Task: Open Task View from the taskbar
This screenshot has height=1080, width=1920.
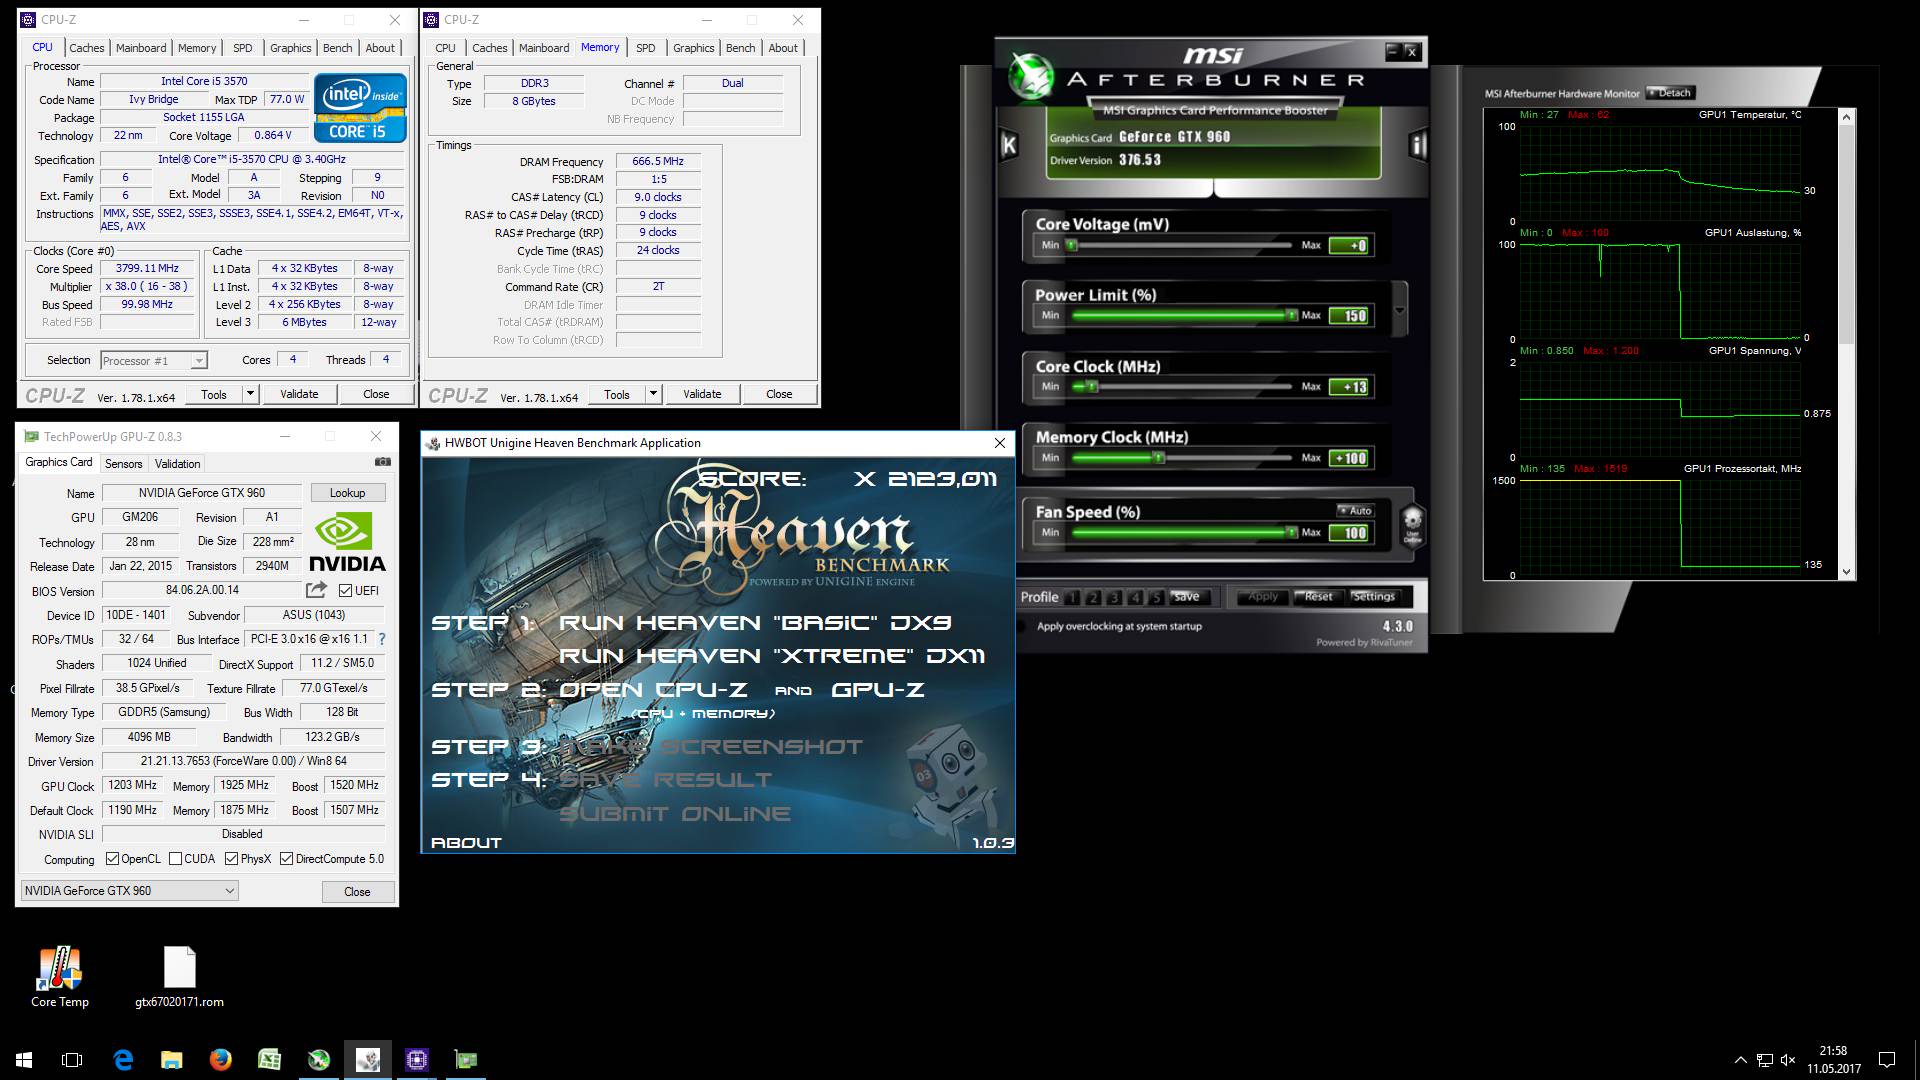Action: pyautogui.click(x=72, y=1060)
